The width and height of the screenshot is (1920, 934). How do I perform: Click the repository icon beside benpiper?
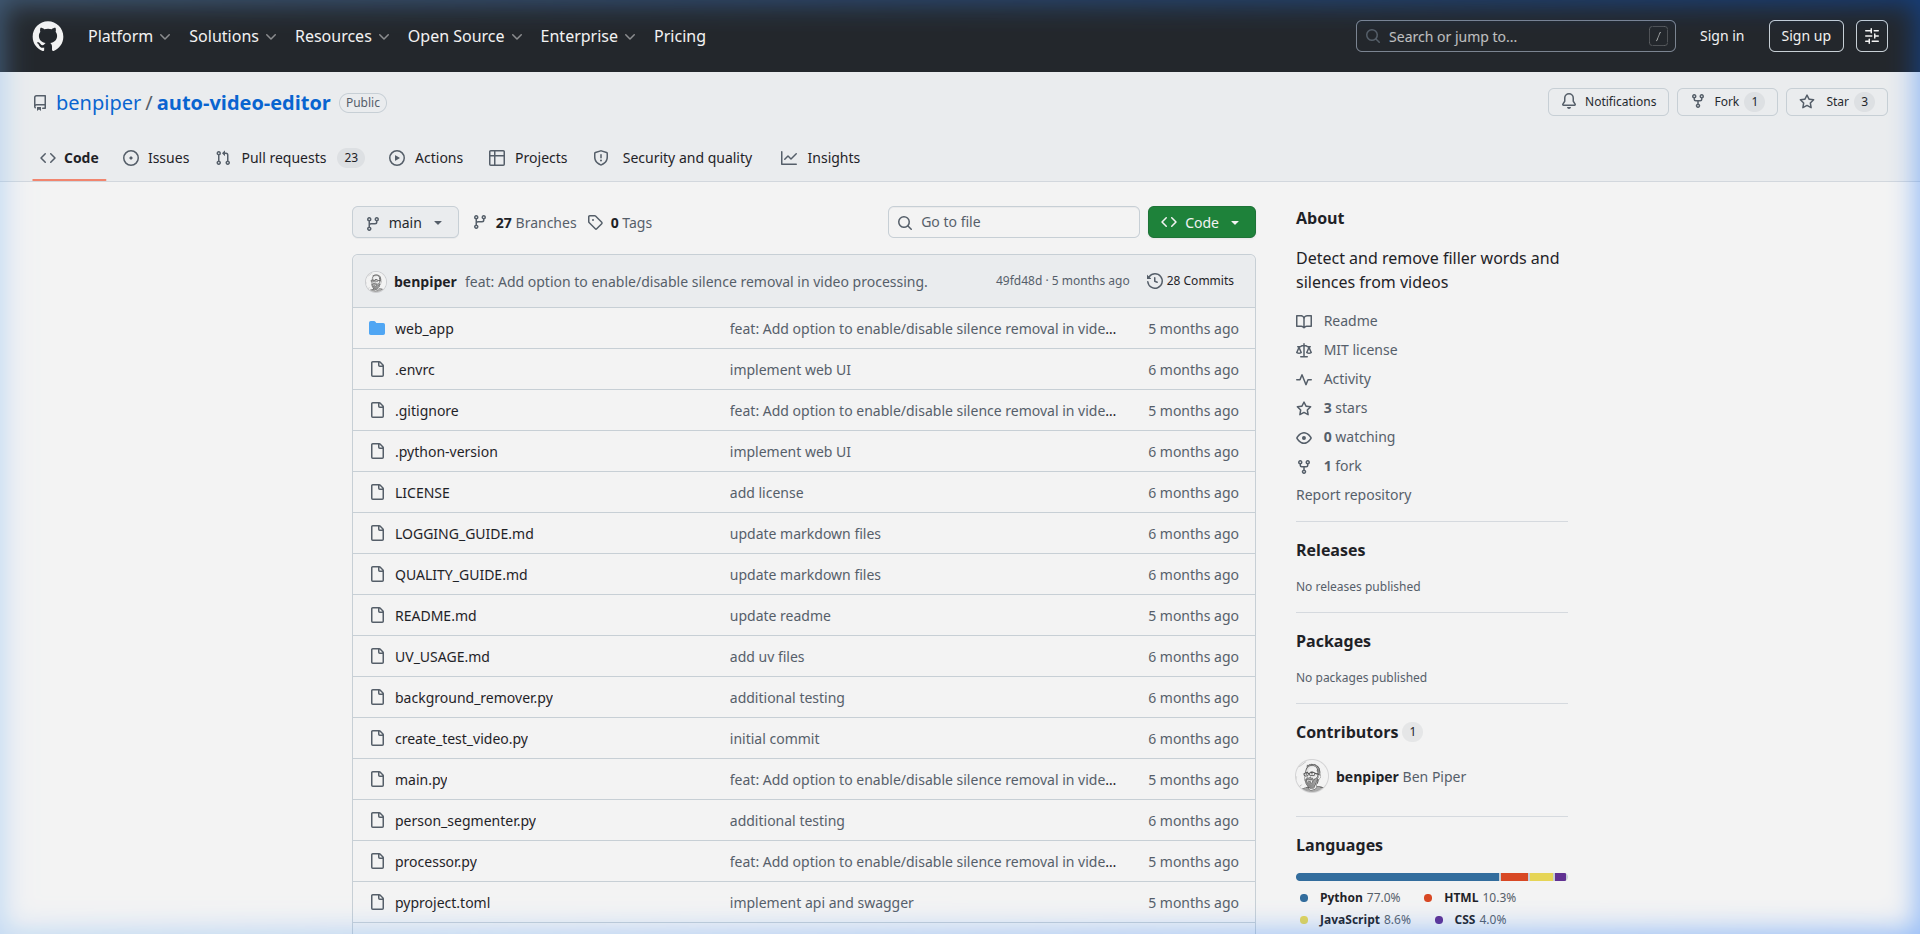tap(40, 103)
